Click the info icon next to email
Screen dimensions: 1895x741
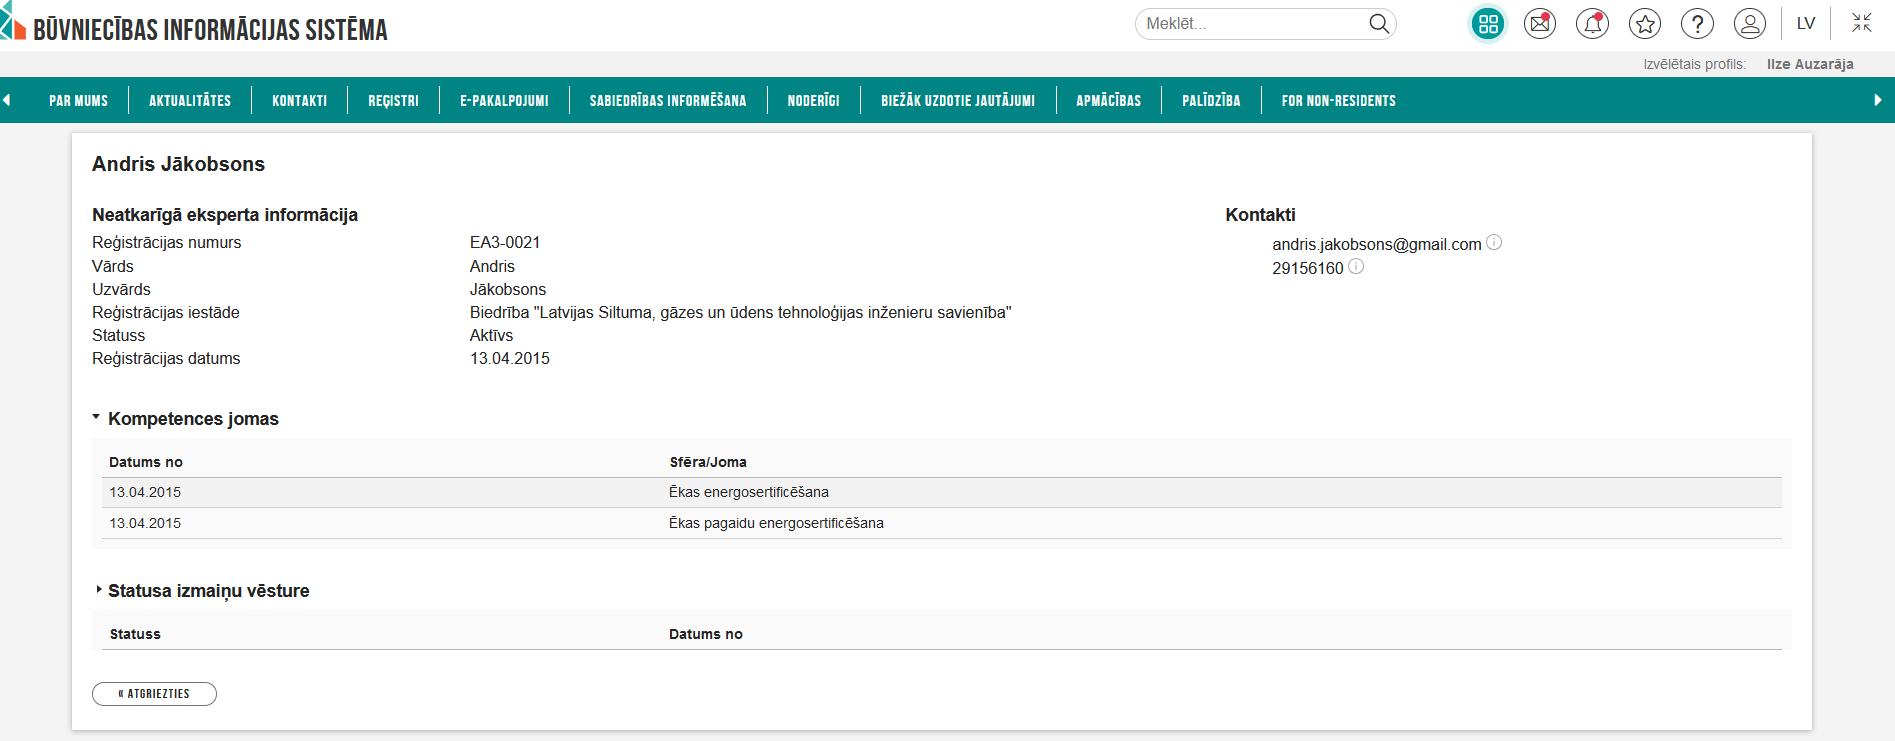tap(1494, 242)
